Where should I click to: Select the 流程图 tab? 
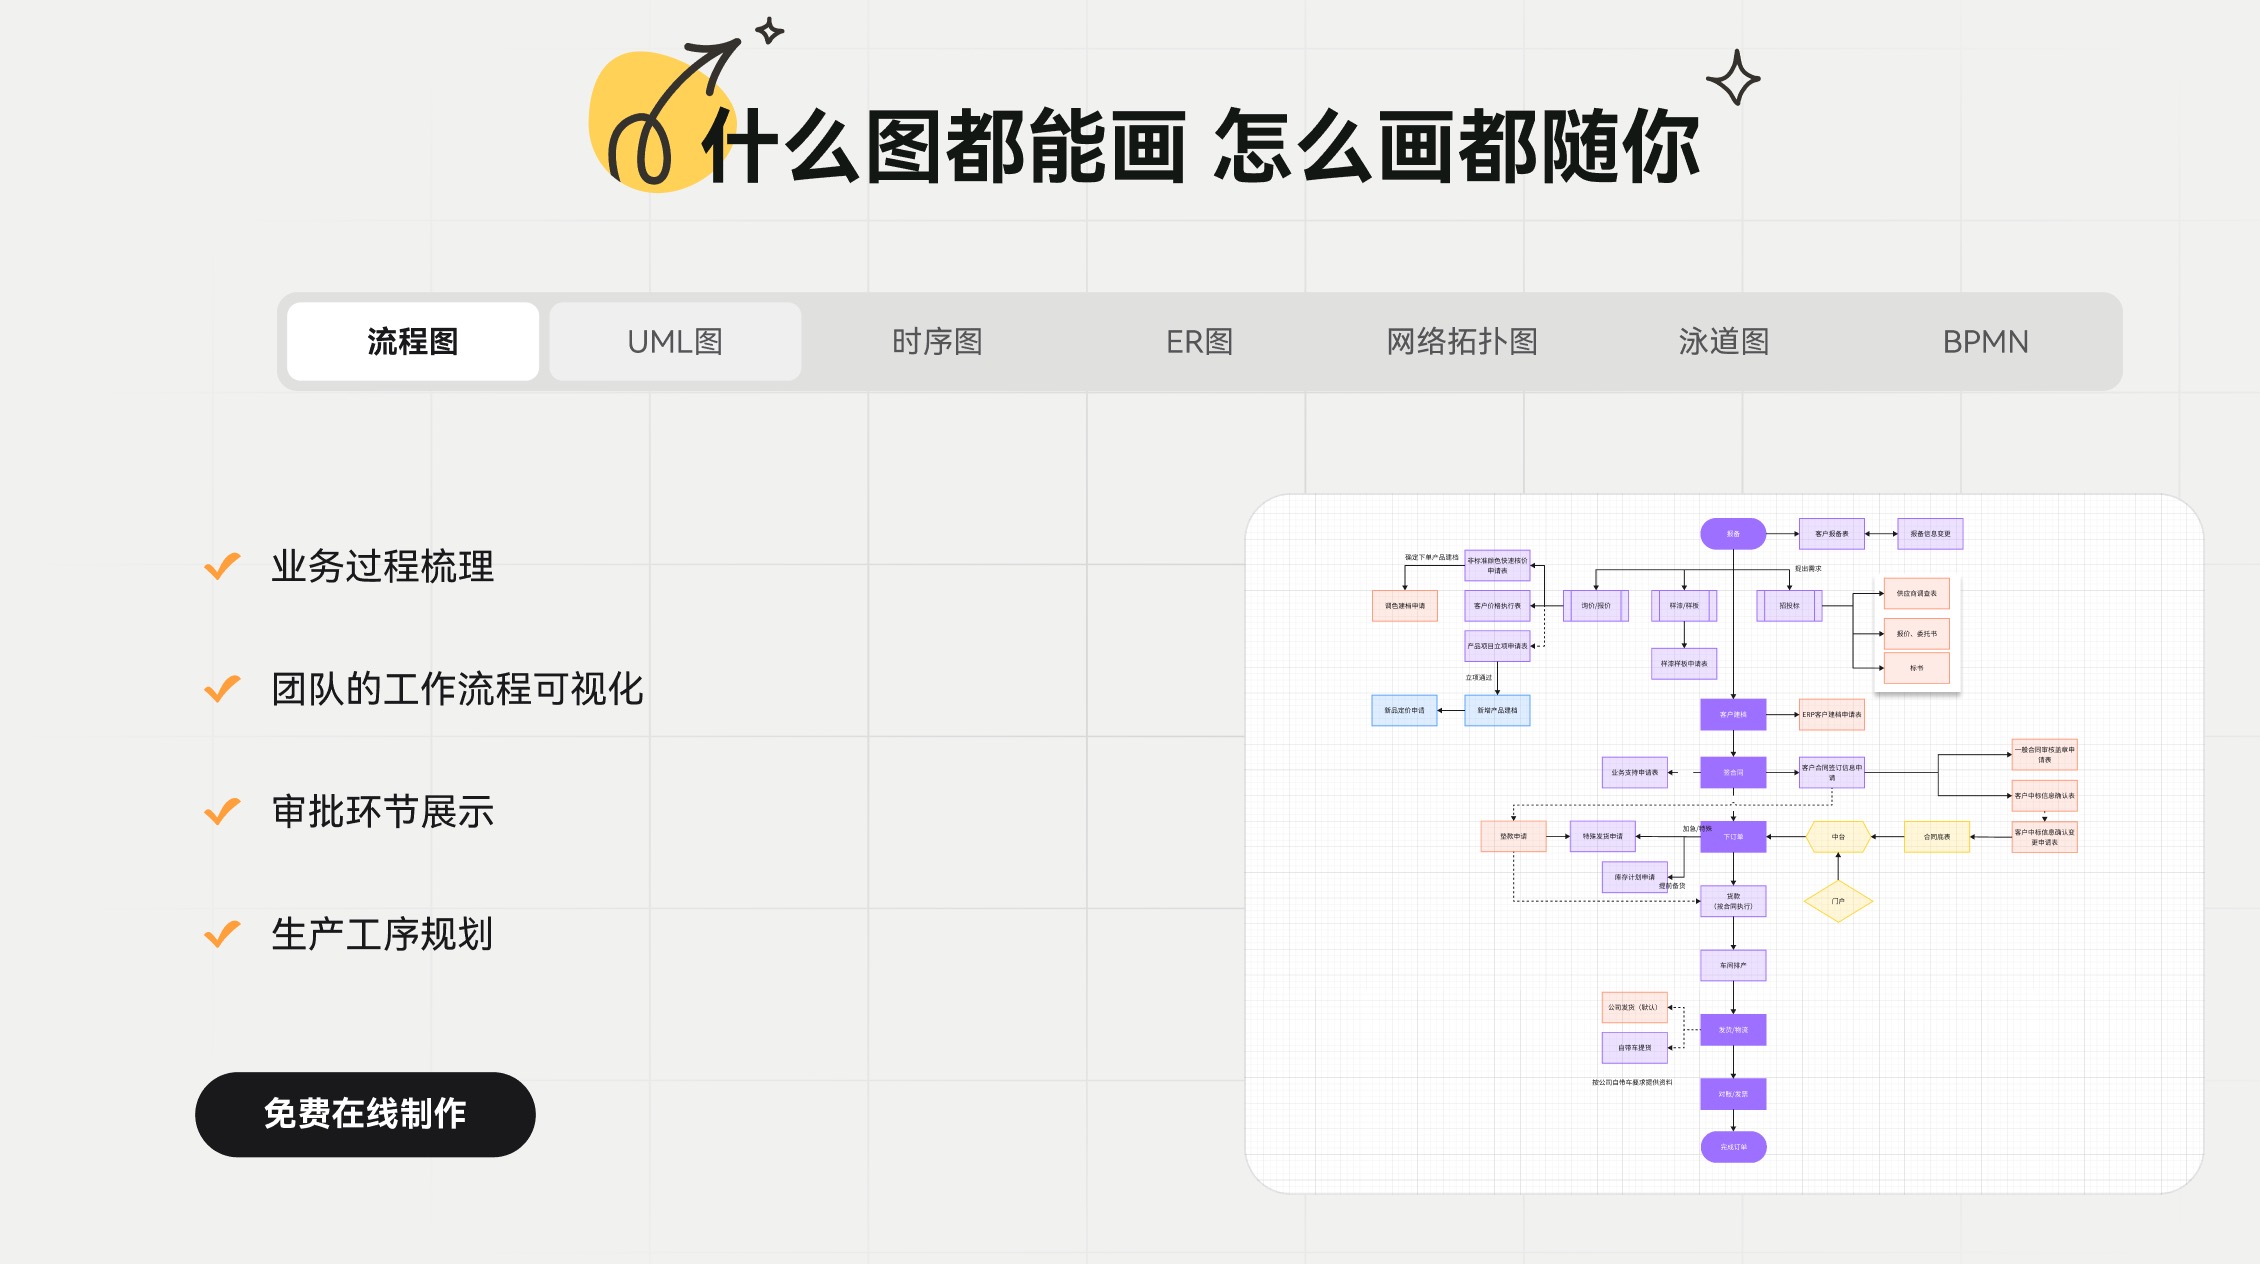(x=412, y=342)
